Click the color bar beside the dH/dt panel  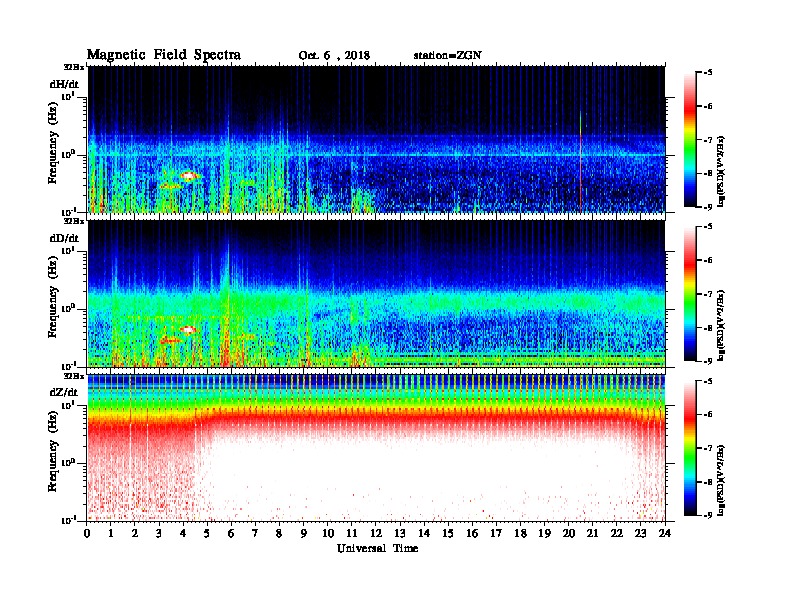click(x=690, y=140)
